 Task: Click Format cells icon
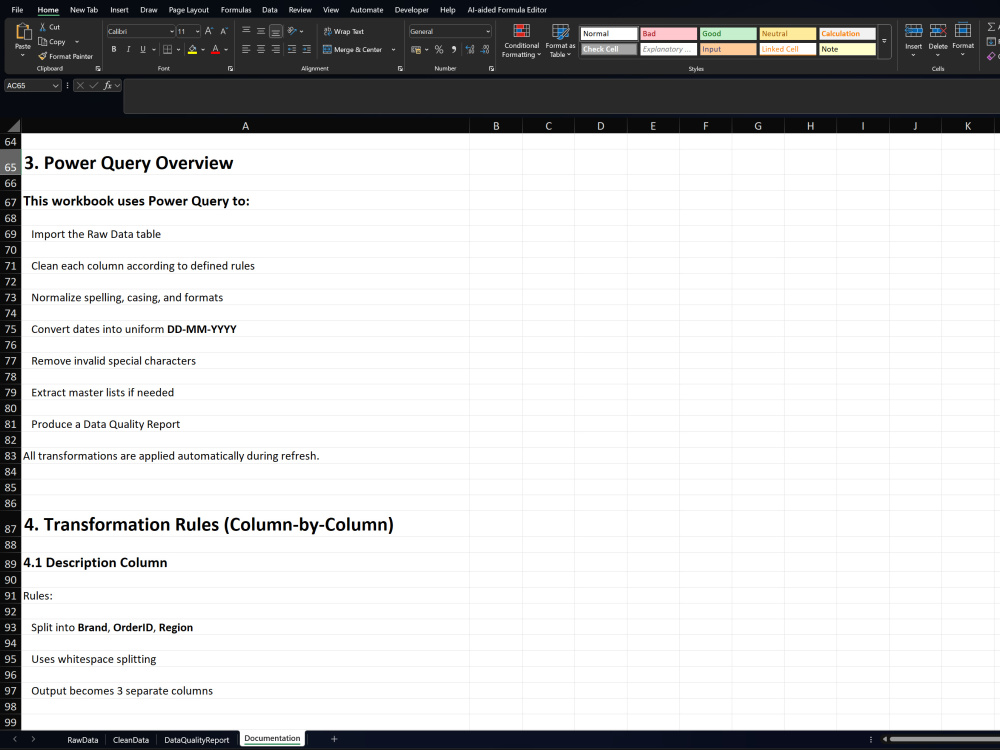click(962, 31)
